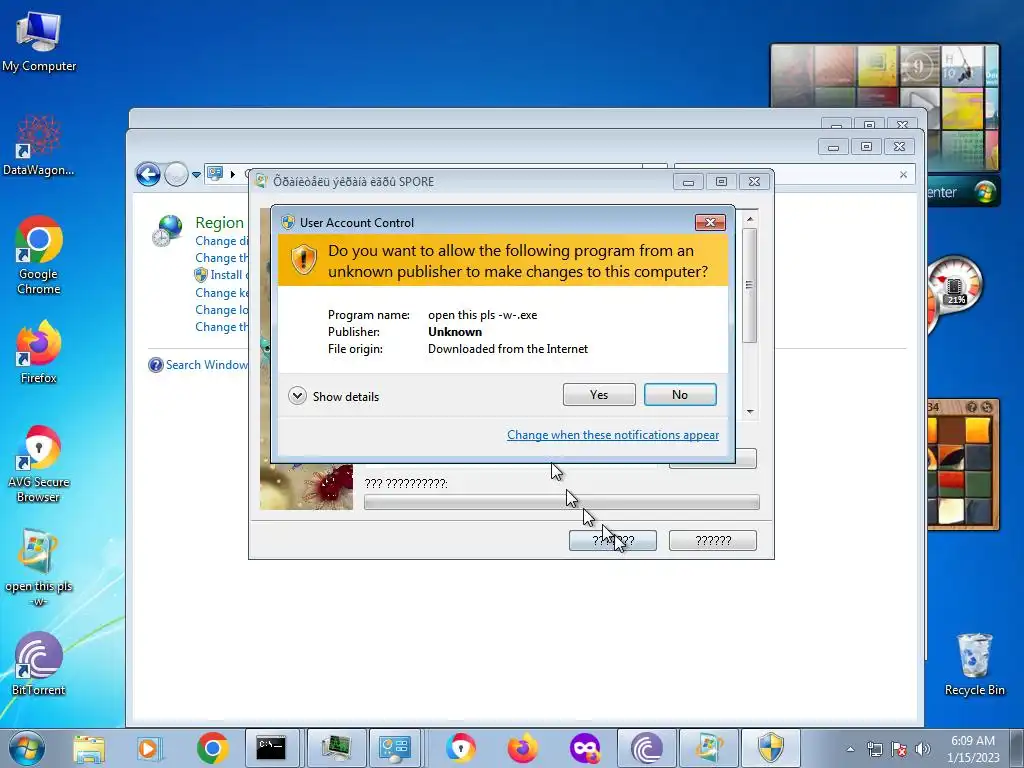Open AVG Secure Browser desktop shortcut
Screen dimensions: 1024x768
(x=39, y=464)
